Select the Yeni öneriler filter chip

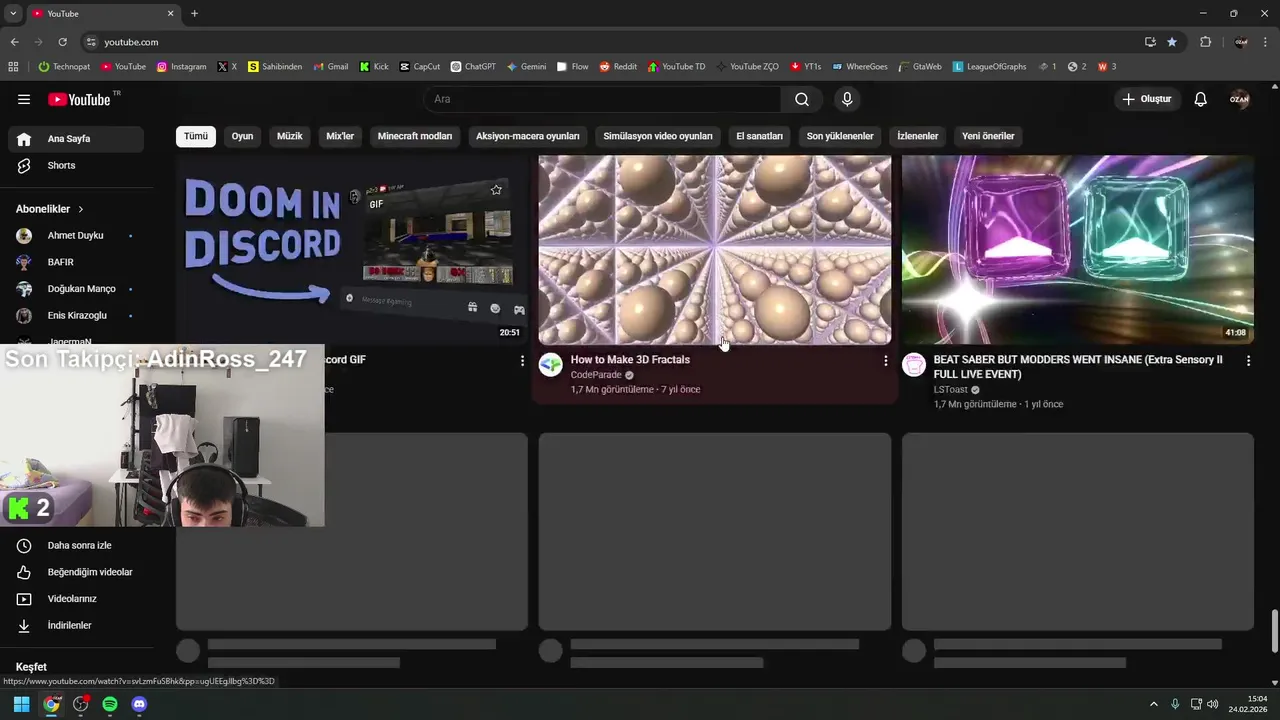tap(988, 136)
